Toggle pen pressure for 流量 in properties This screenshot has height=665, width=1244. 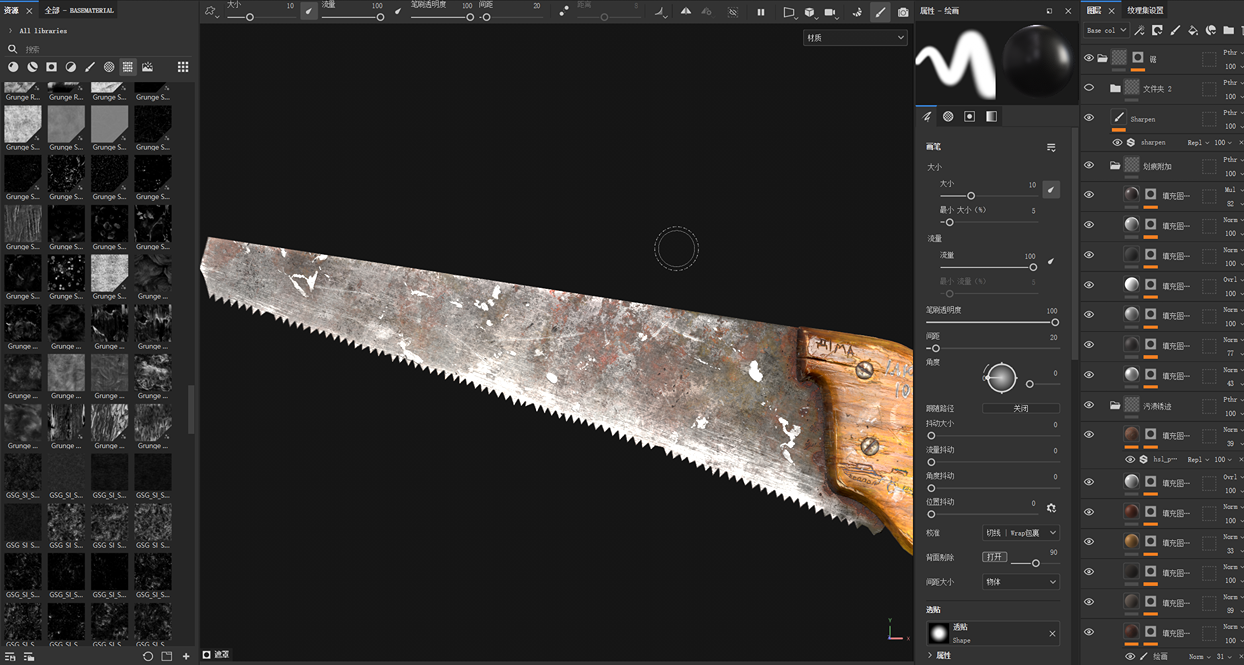1051,261
